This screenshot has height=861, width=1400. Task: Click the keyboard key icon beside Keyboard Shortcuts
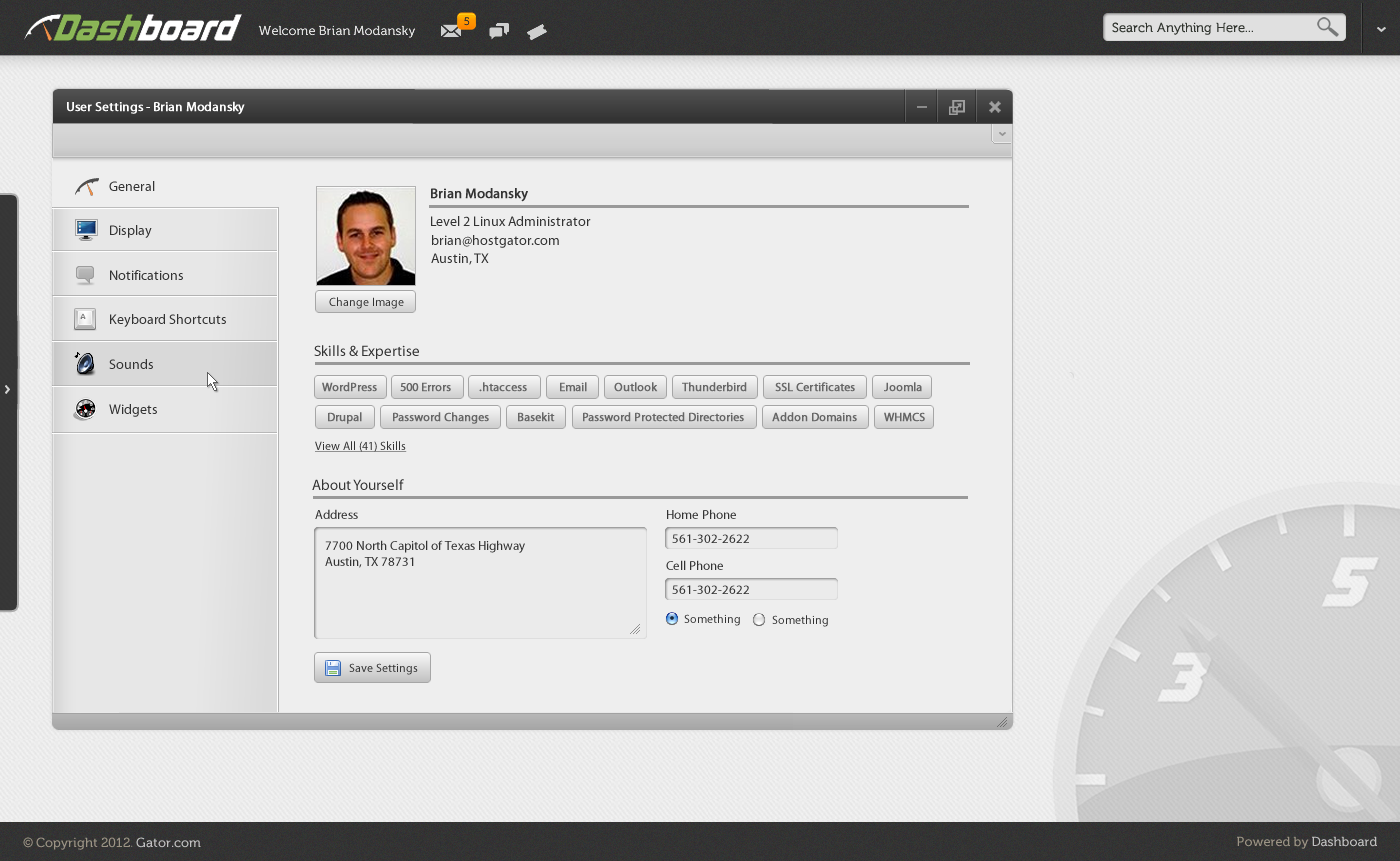(x=85, y=319)
